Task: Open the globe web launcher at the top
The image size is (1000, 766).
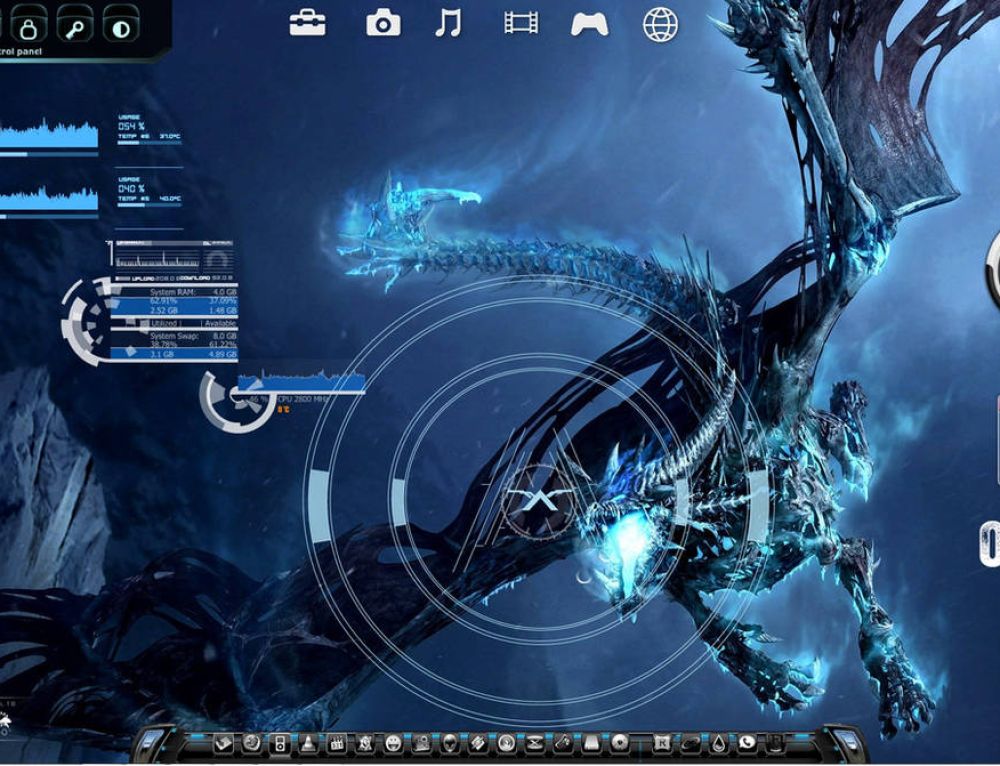Action: [x=661, y=25]
